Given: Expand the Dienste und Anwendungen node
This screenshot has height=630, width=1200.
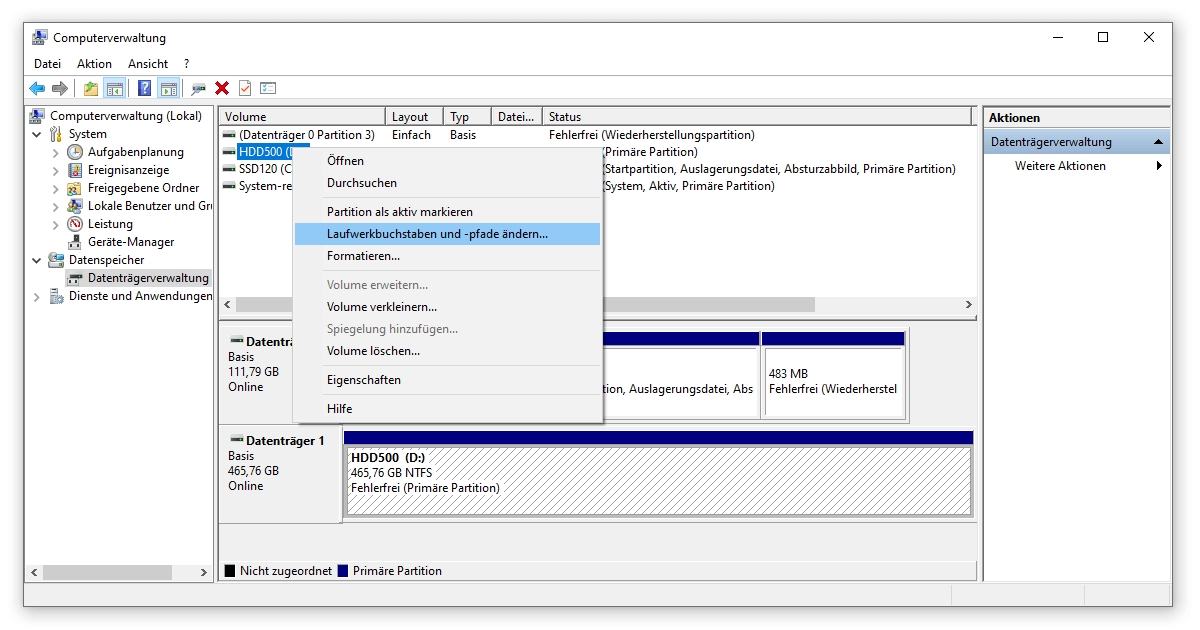Looking at the screenshot, I should (37, 296).
